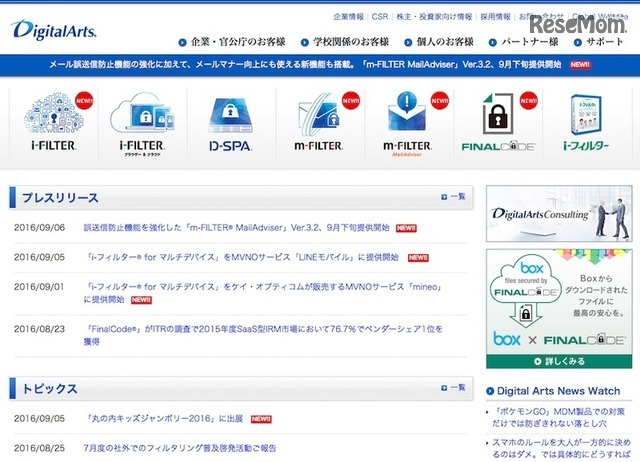
Task: Open 一覧 list for プレスリリース
Action: click(x=453, y=197)
